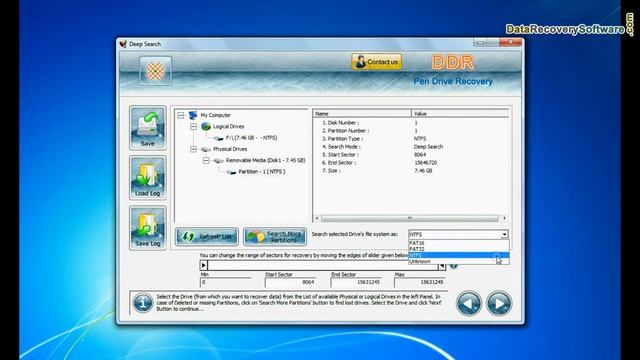Viewport: 640px width, 360px height.
Task: Click the Value column header
Action: 460,113
